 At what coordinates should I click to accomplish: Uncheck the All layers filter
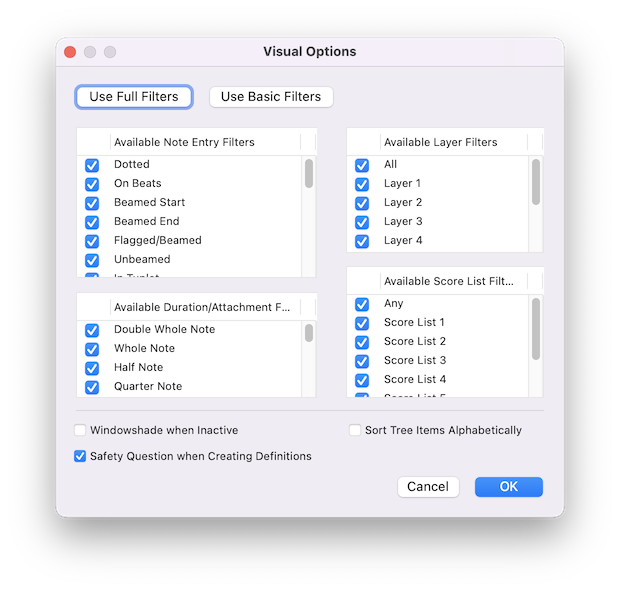pos(362,165)
